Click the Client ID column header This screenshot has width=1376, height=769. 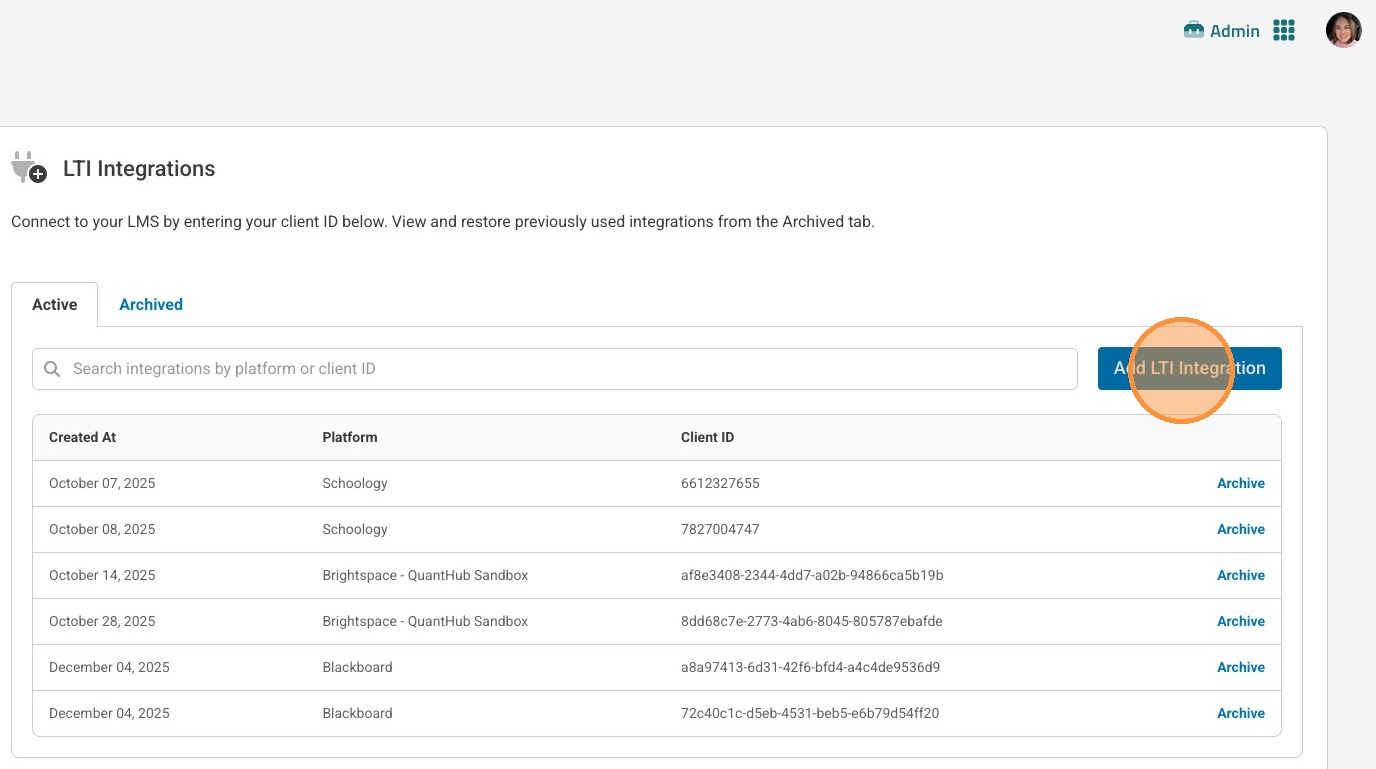click(x=707, y=437)
